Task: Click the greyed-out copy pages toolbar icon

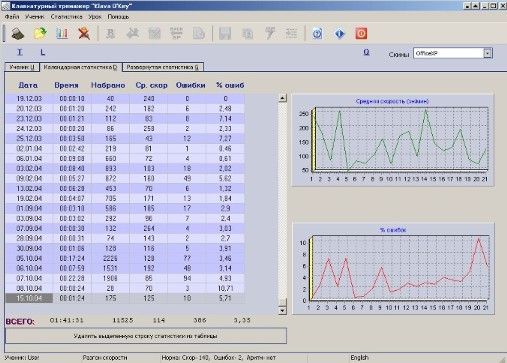Action: pyautogui.click(x=247, y=33)
